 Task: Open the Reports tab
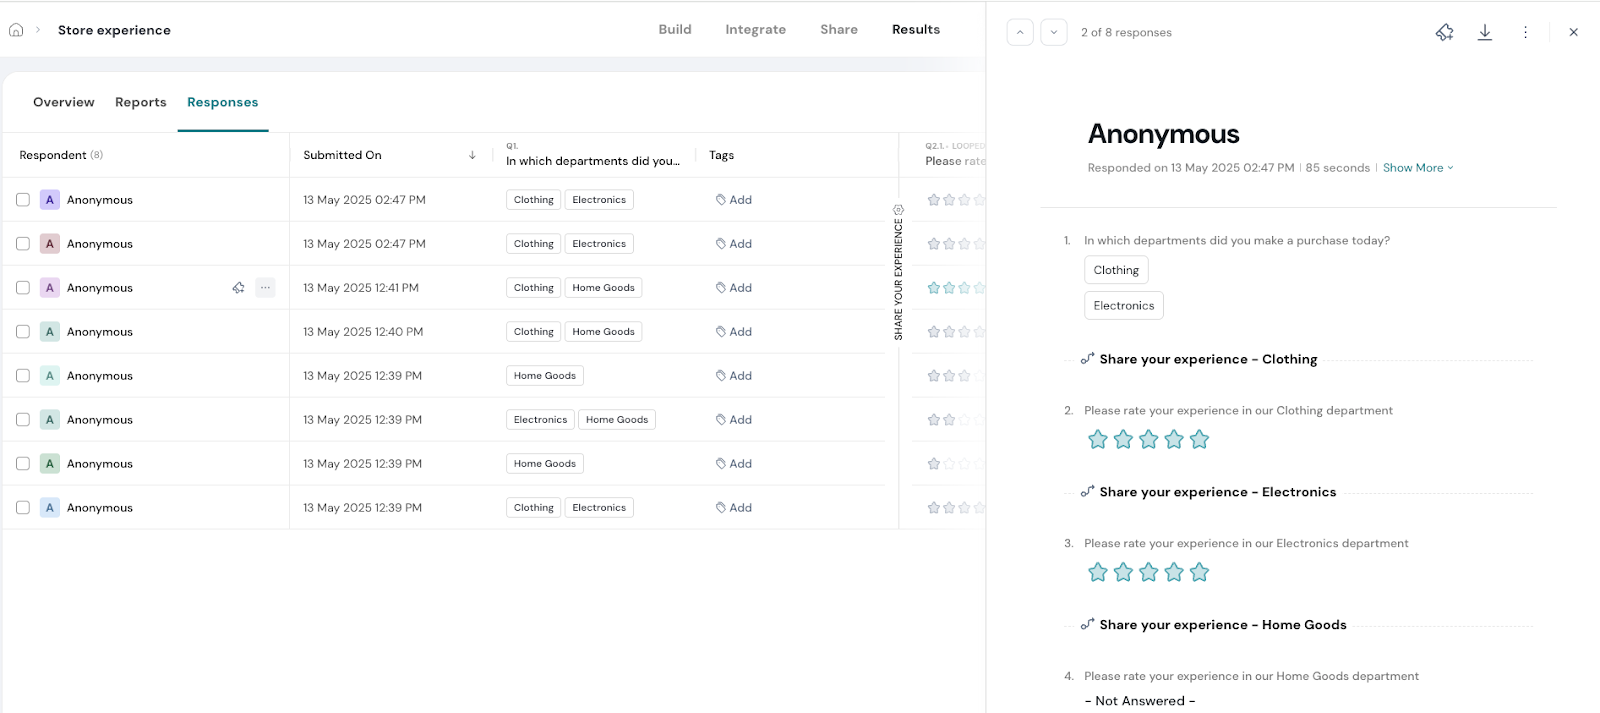[141, 102]
